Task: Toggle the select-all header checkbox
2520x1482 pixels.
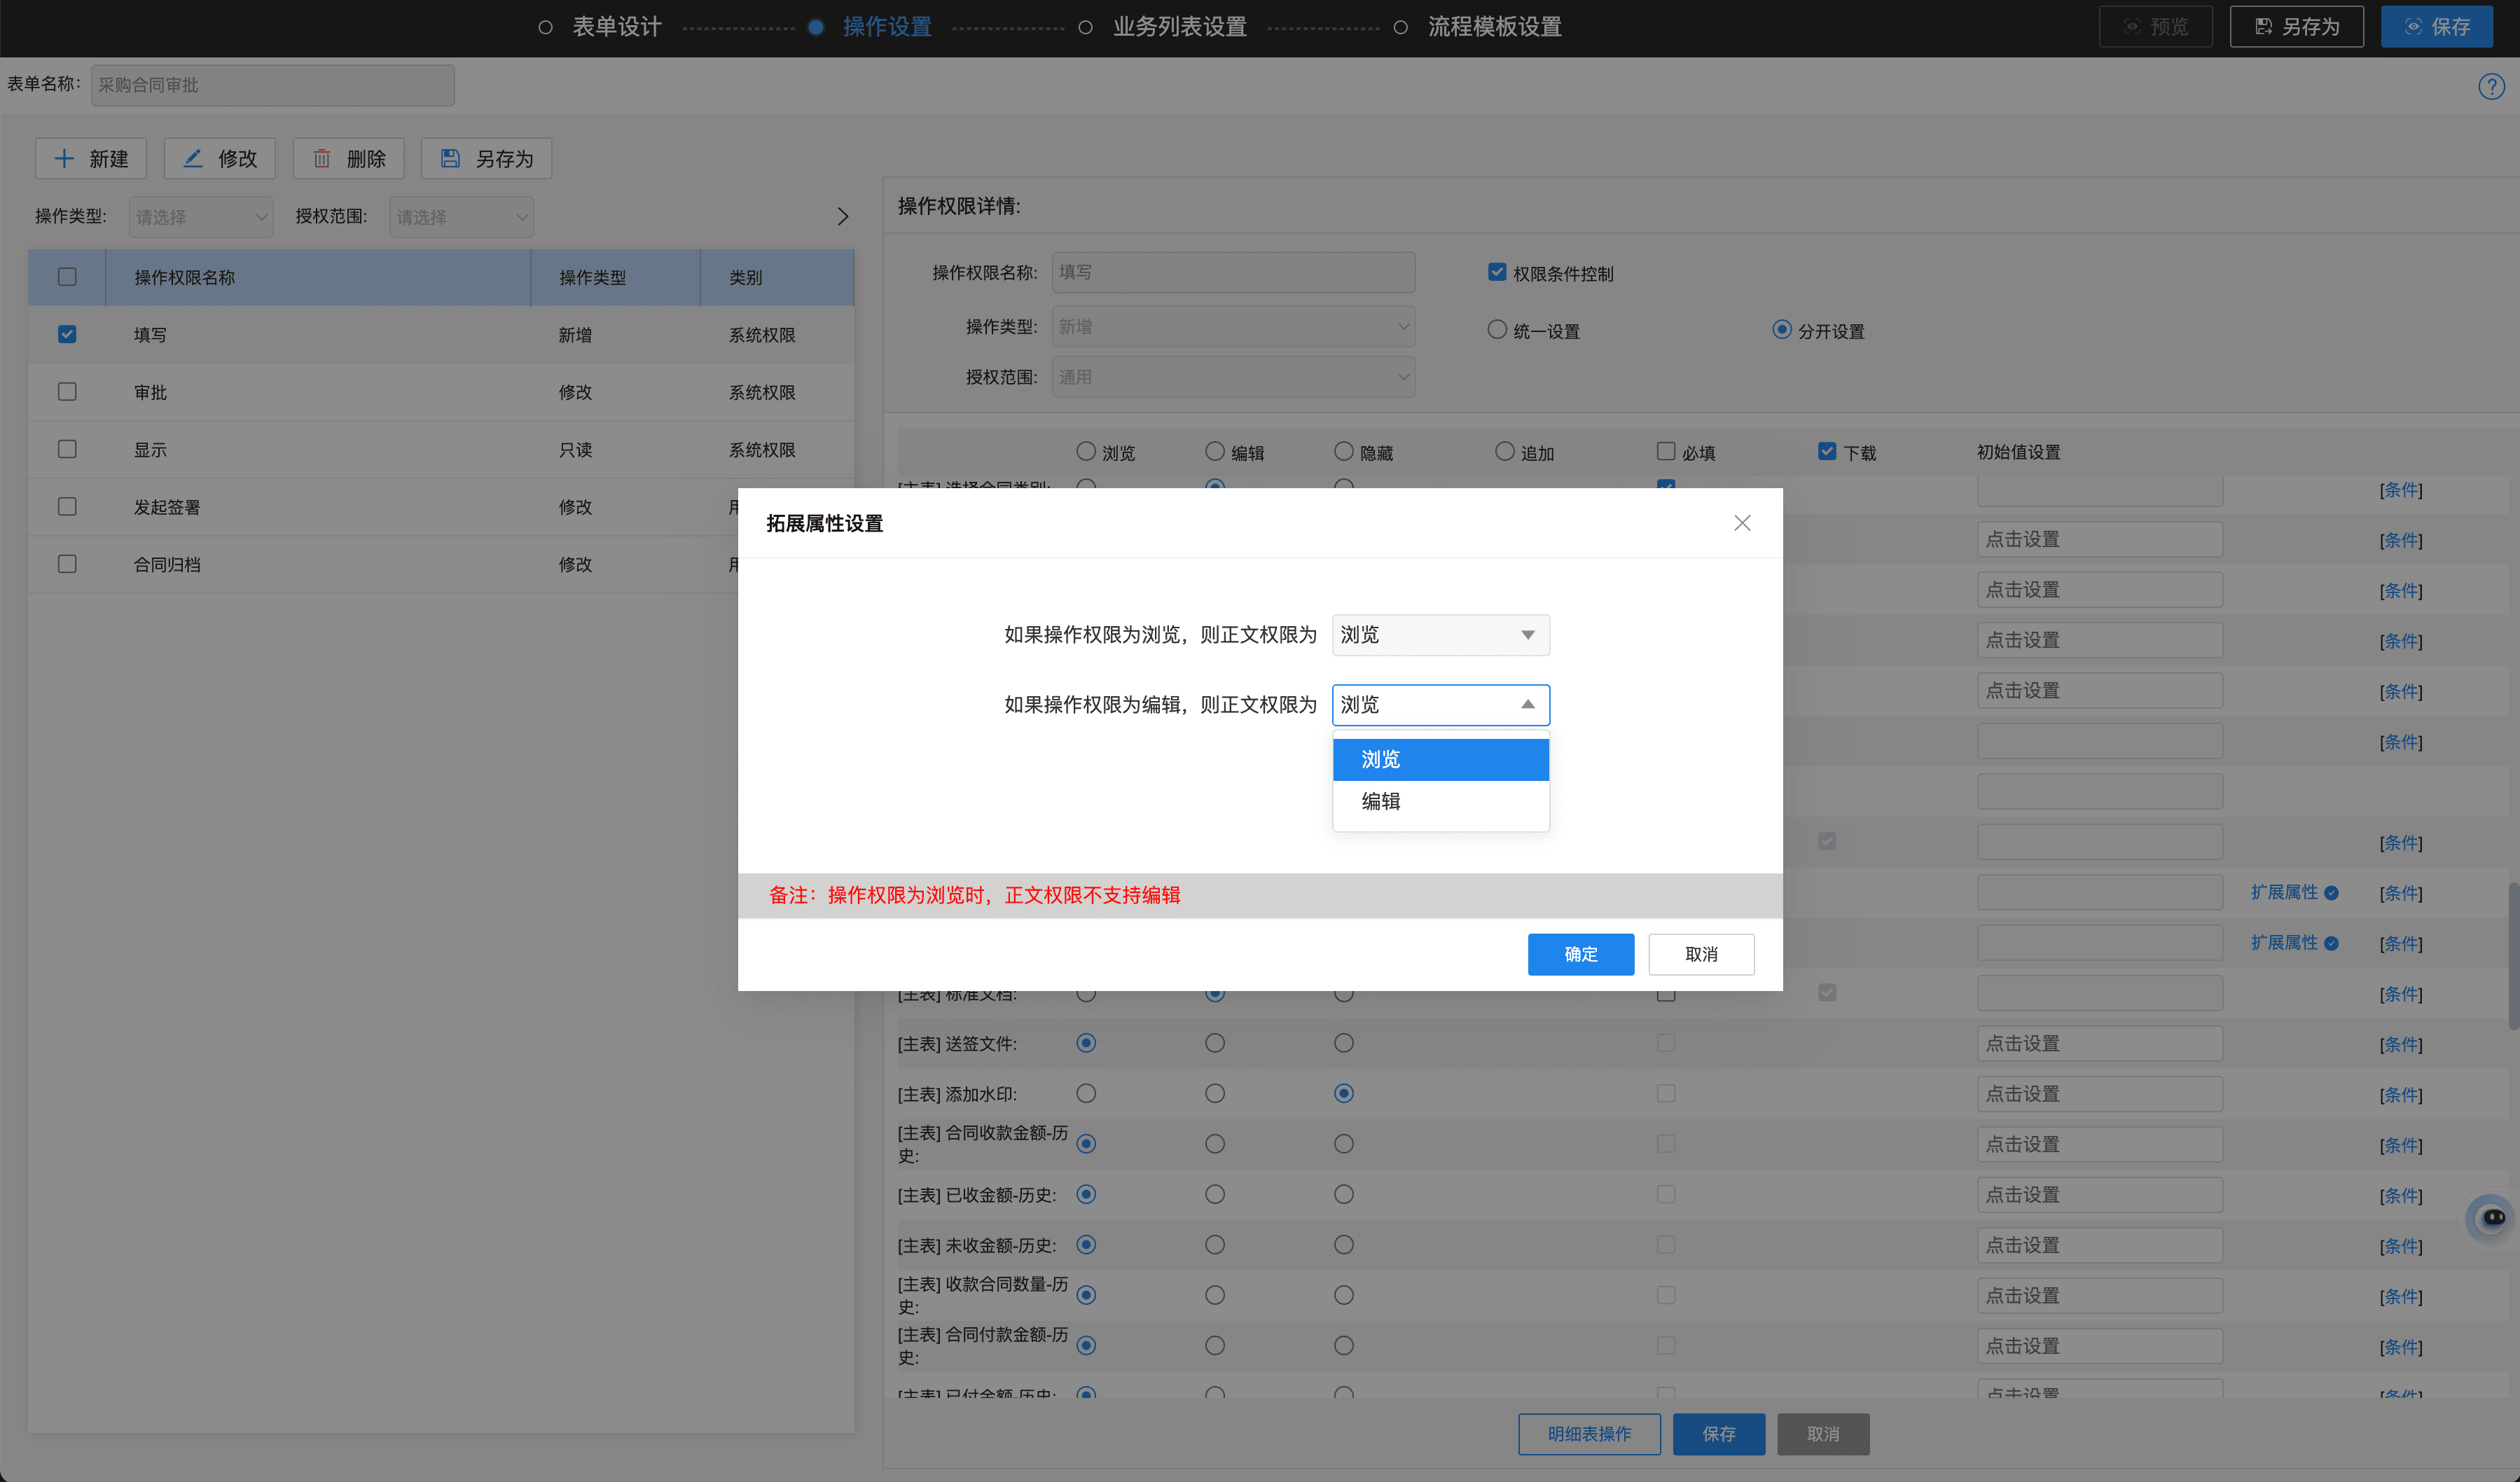Action: [x=67, y=277]
